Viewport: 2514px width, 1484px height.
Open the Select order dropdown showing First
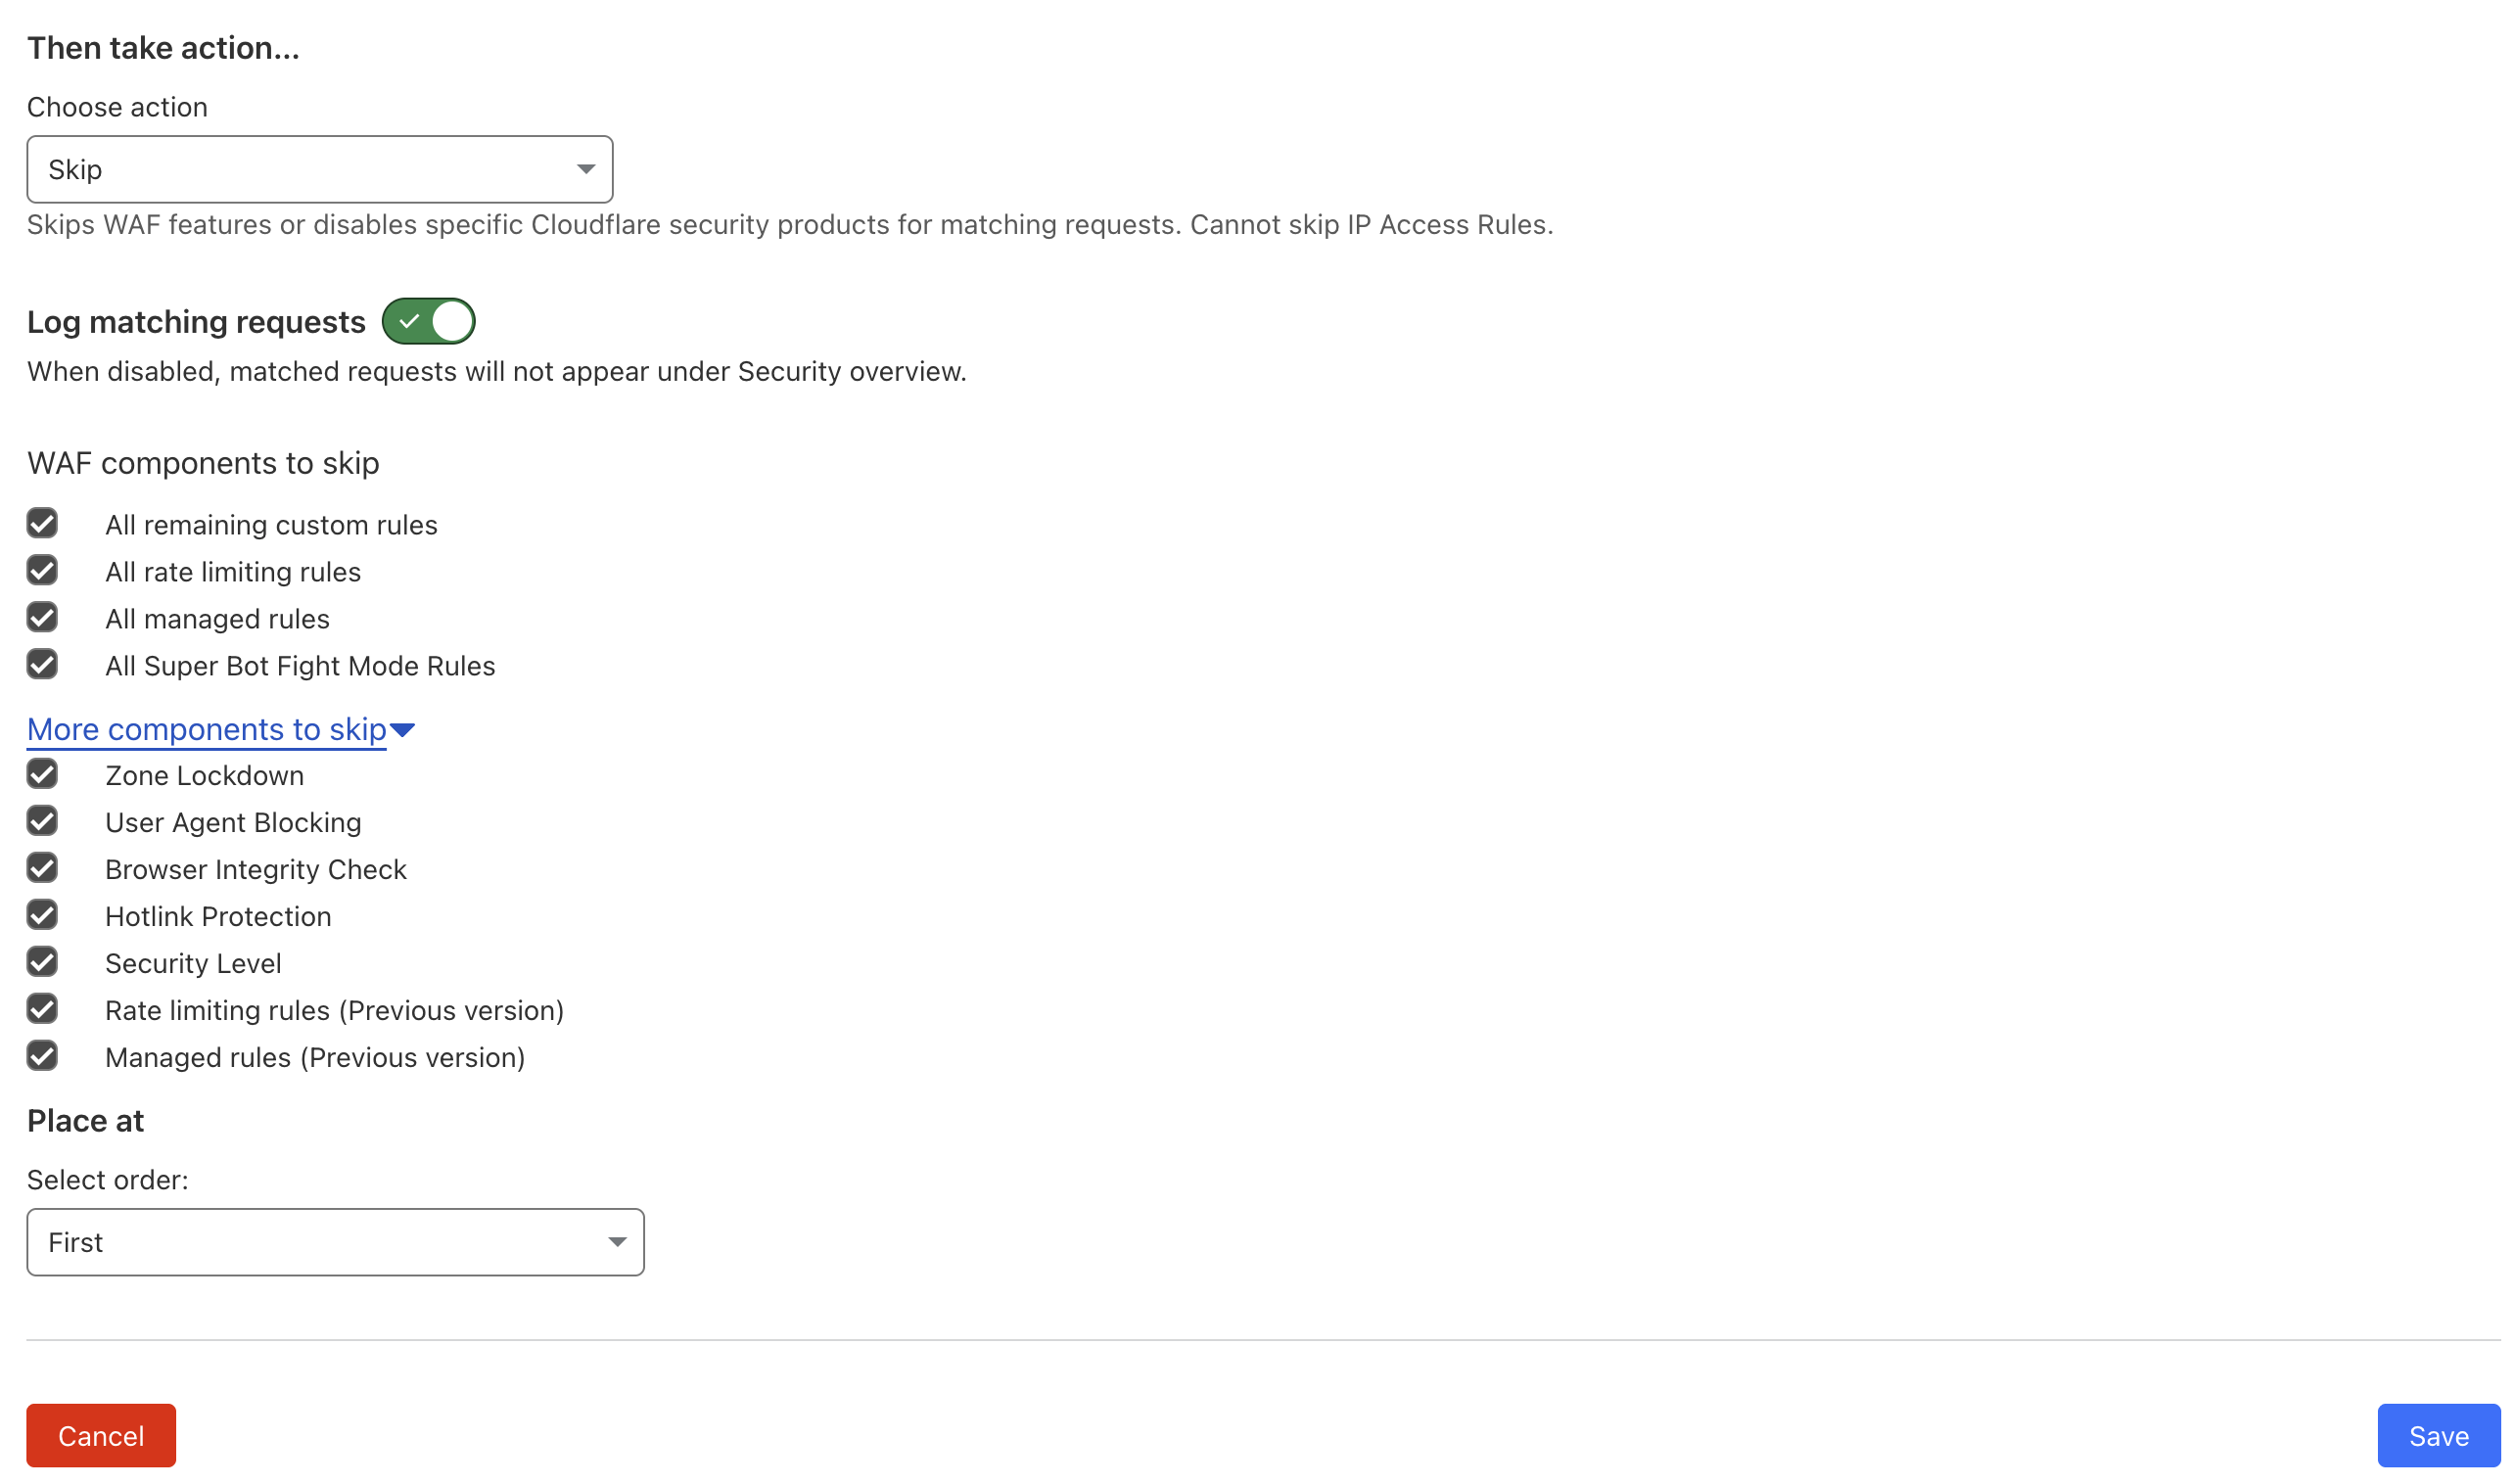tap(335, 1242)
